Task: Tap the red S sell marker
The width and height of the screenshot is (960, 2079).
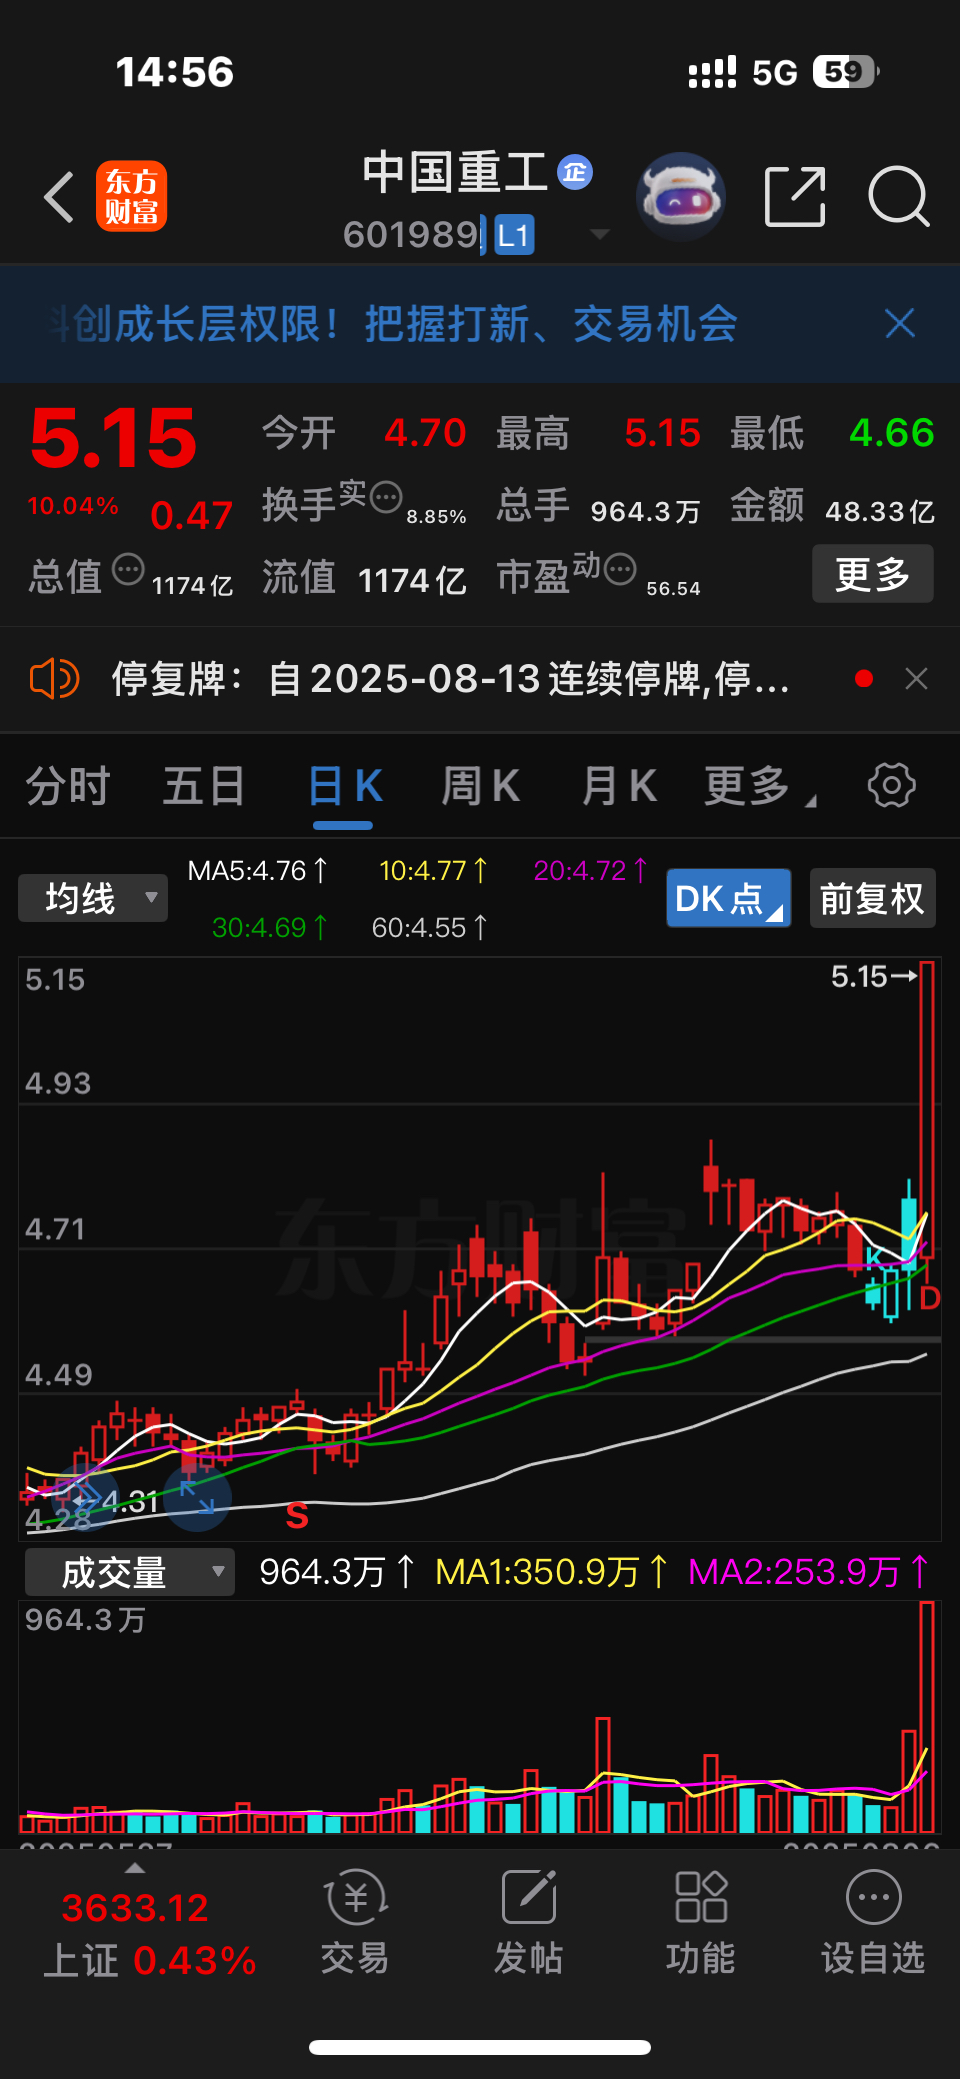Action: [297, 1516]
